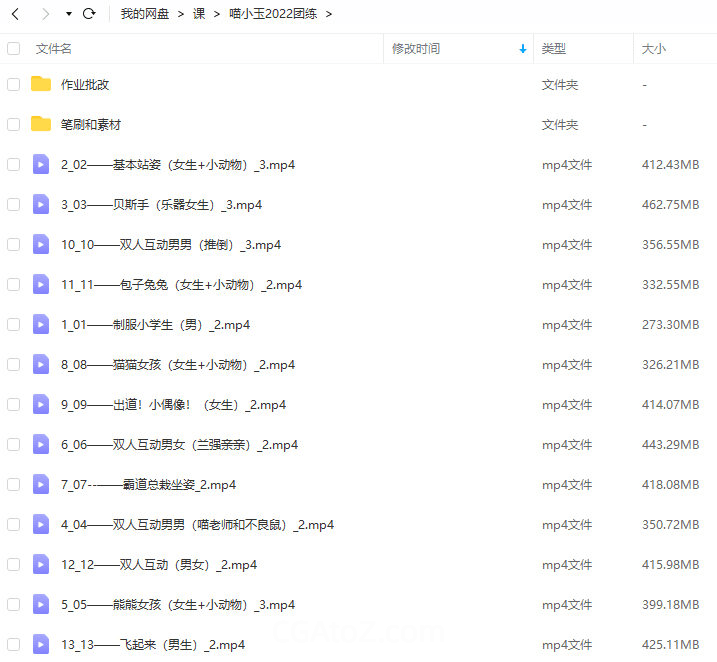Sort files by 类型 column
717x662 pixels.
[554, 48]
